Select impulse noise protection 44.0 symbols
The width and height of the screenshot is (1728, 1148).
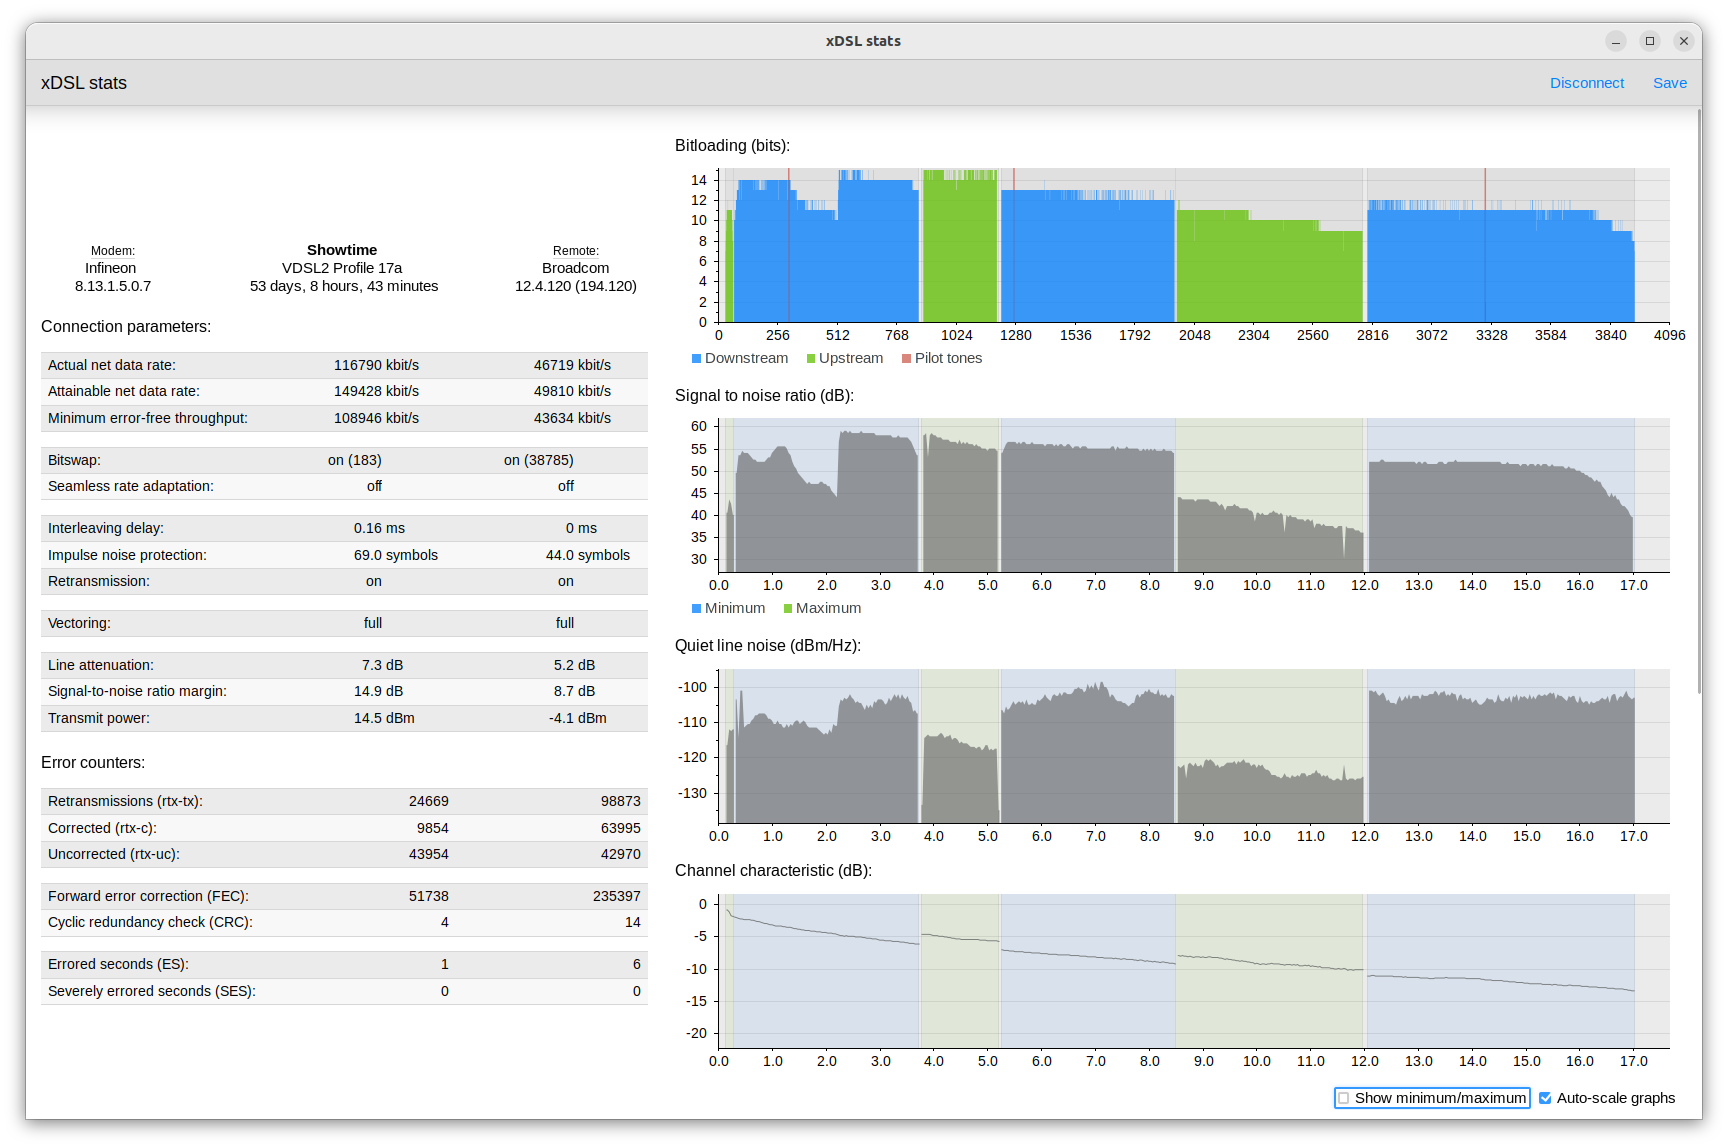point(588,555)
